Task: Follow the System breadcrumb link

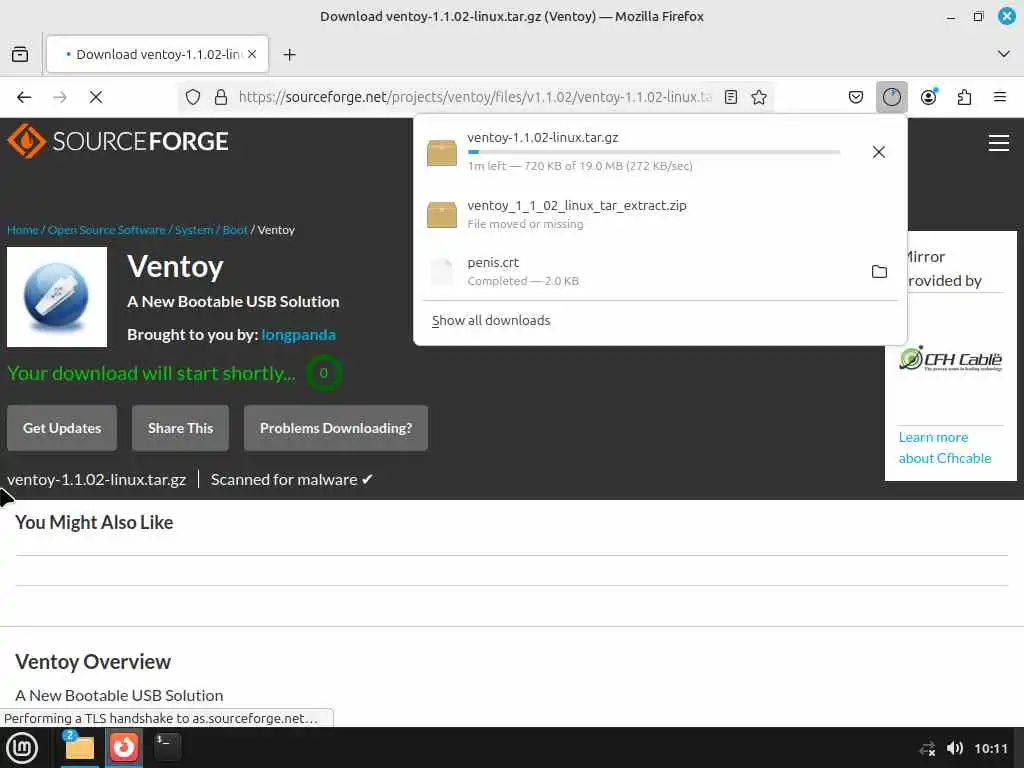Action: click(x=193, y=230)
